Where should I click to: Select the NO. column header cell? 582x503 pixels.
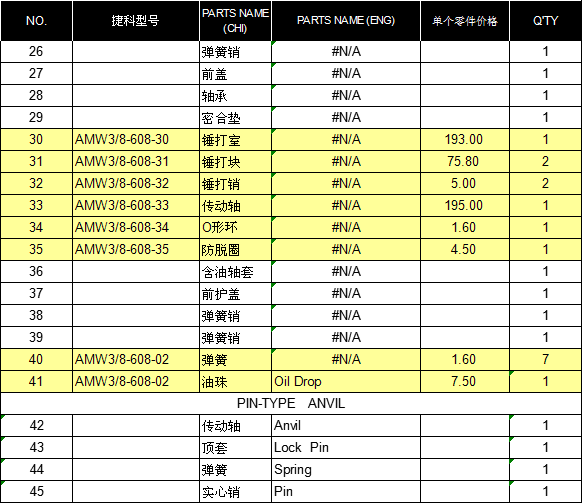36,20
